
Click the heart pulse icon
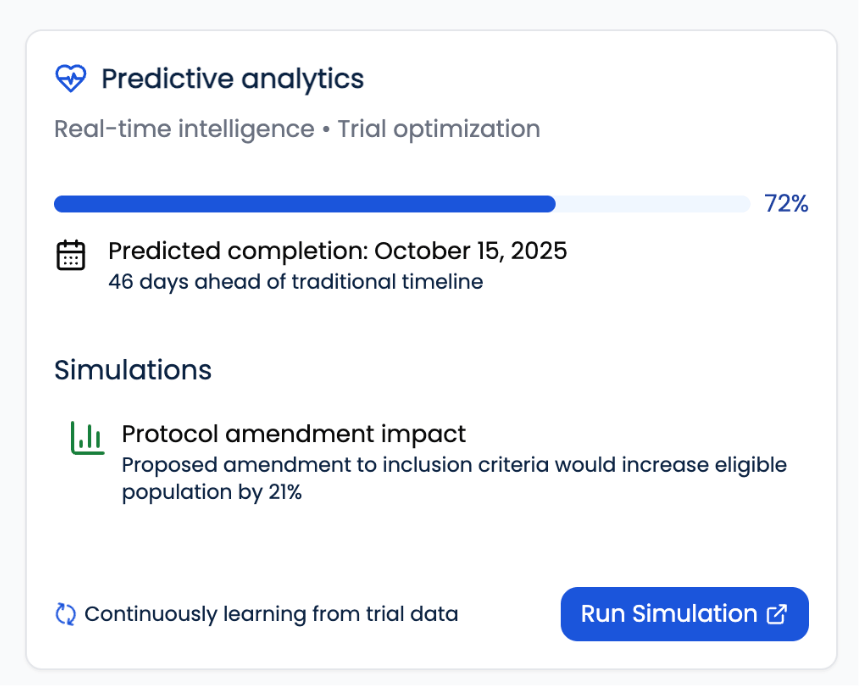tap(71, 78)
